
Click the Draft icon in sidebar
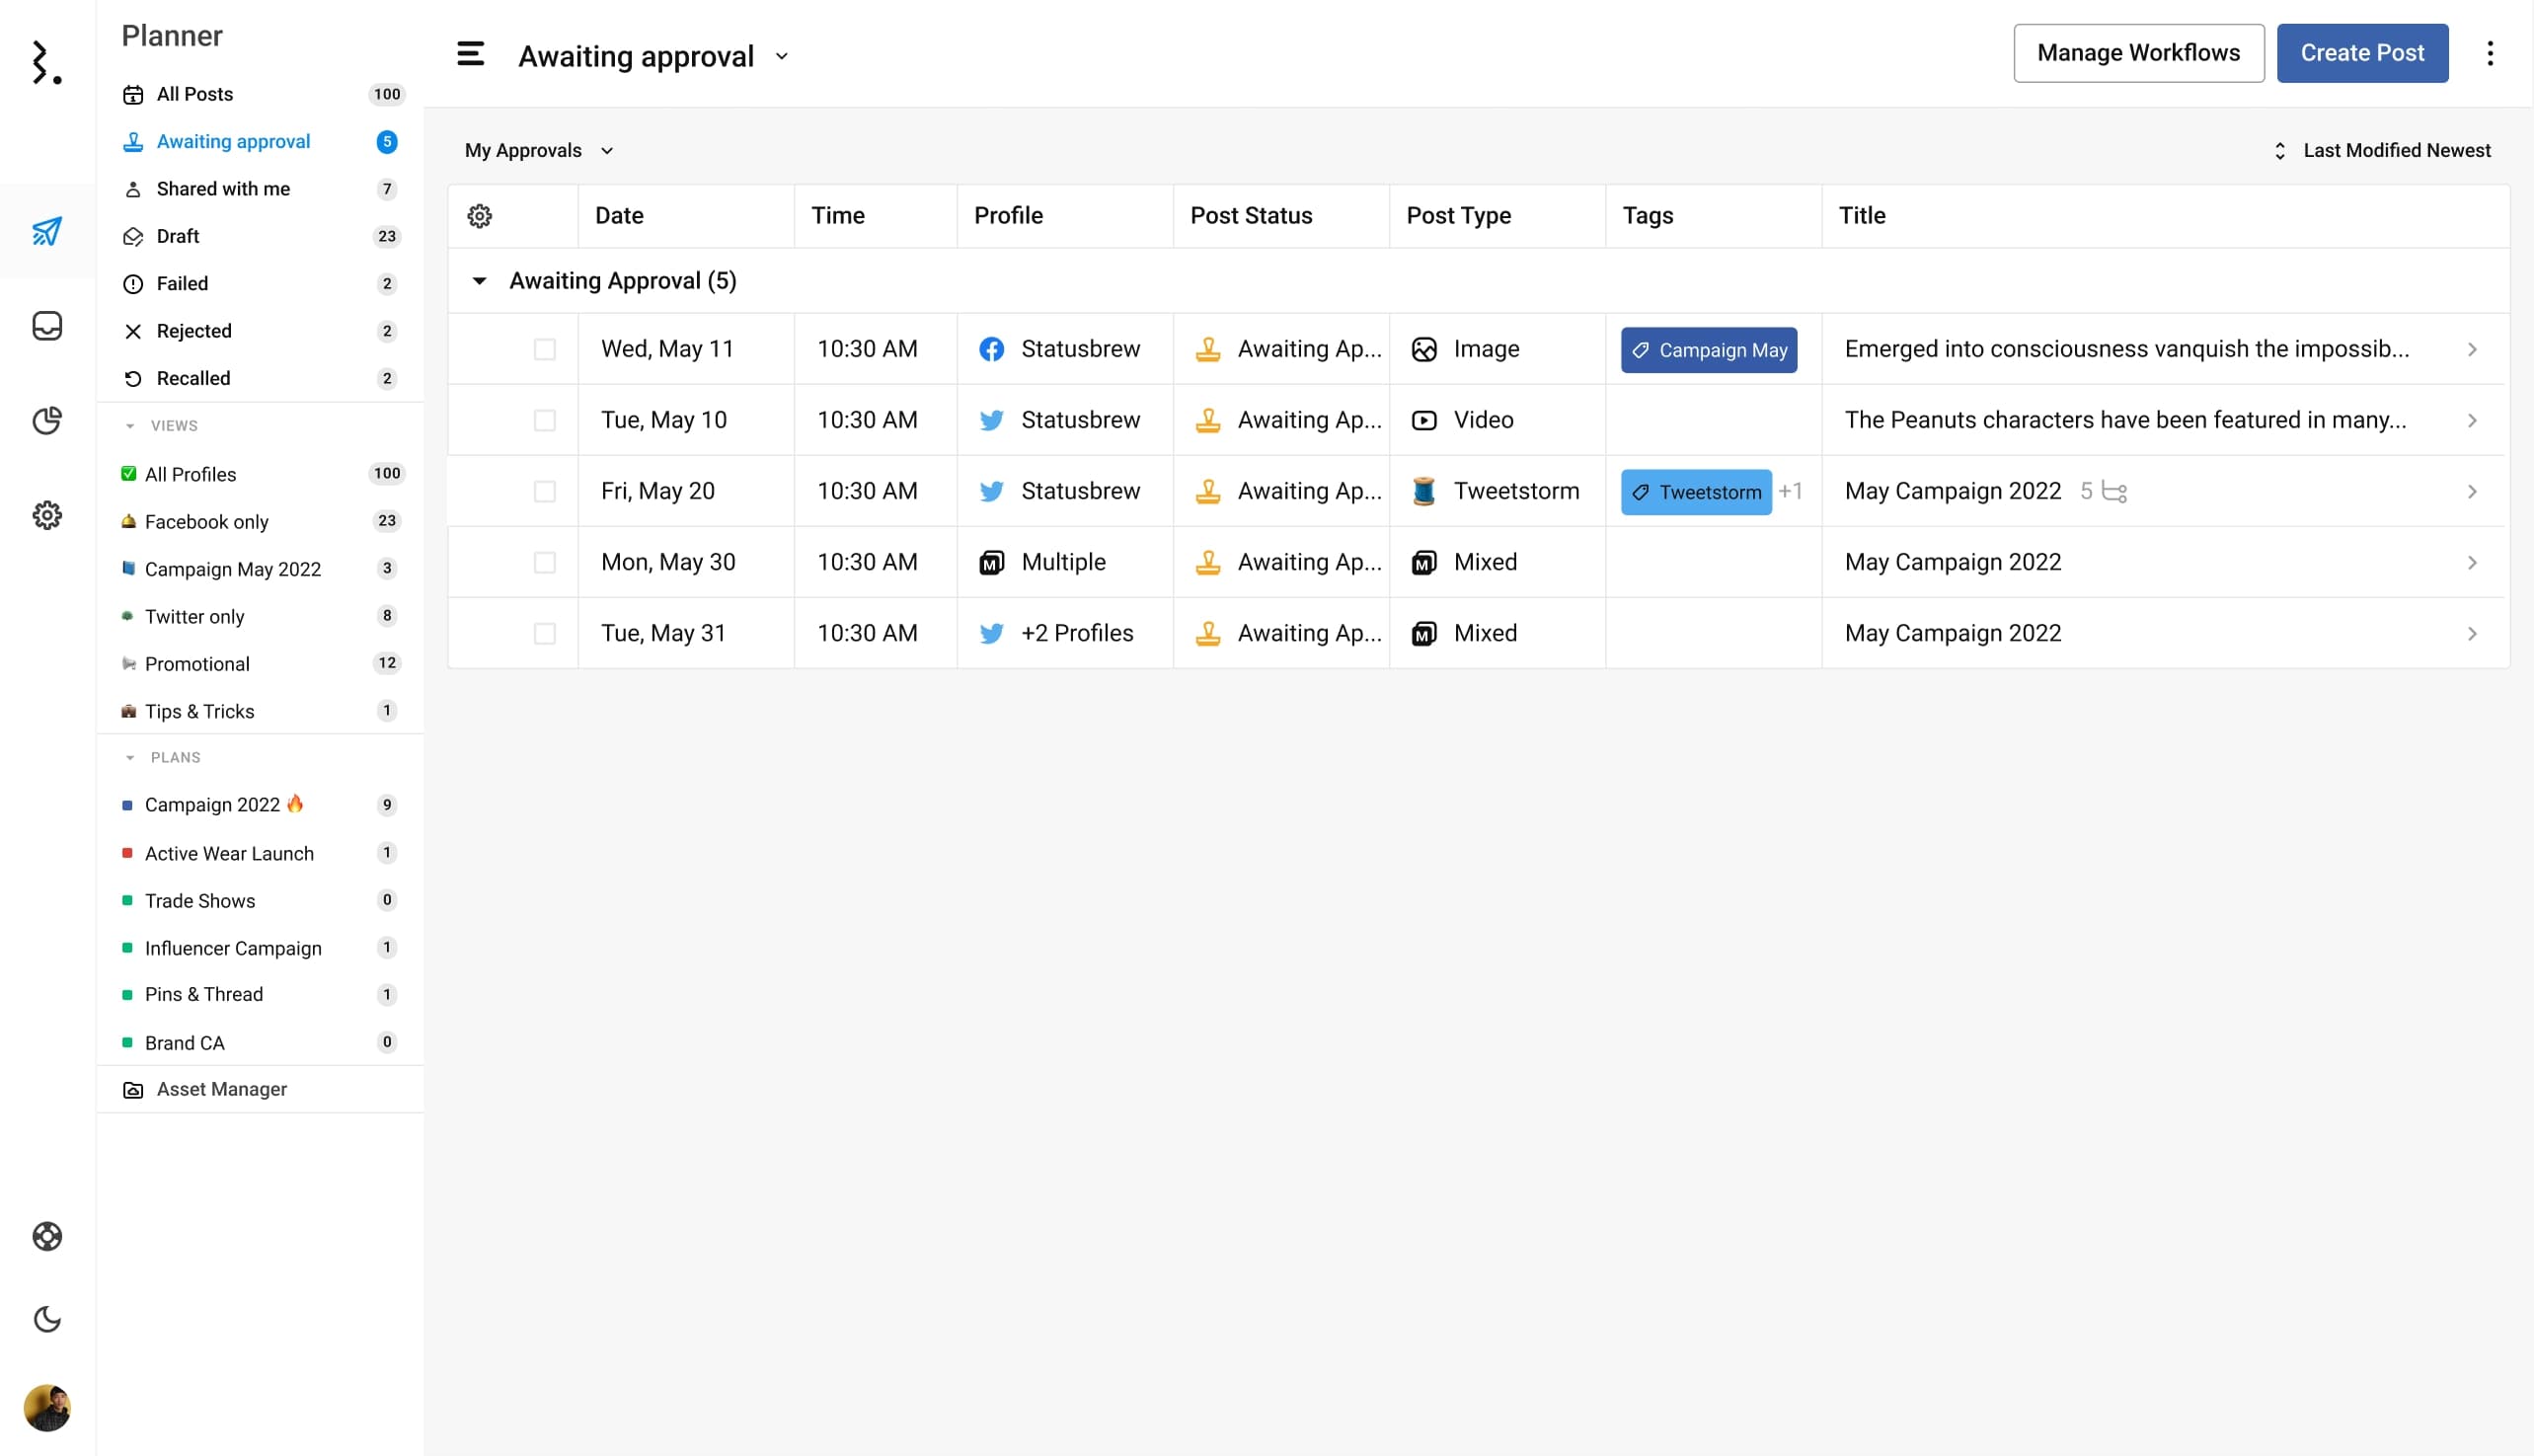[133, 237]
